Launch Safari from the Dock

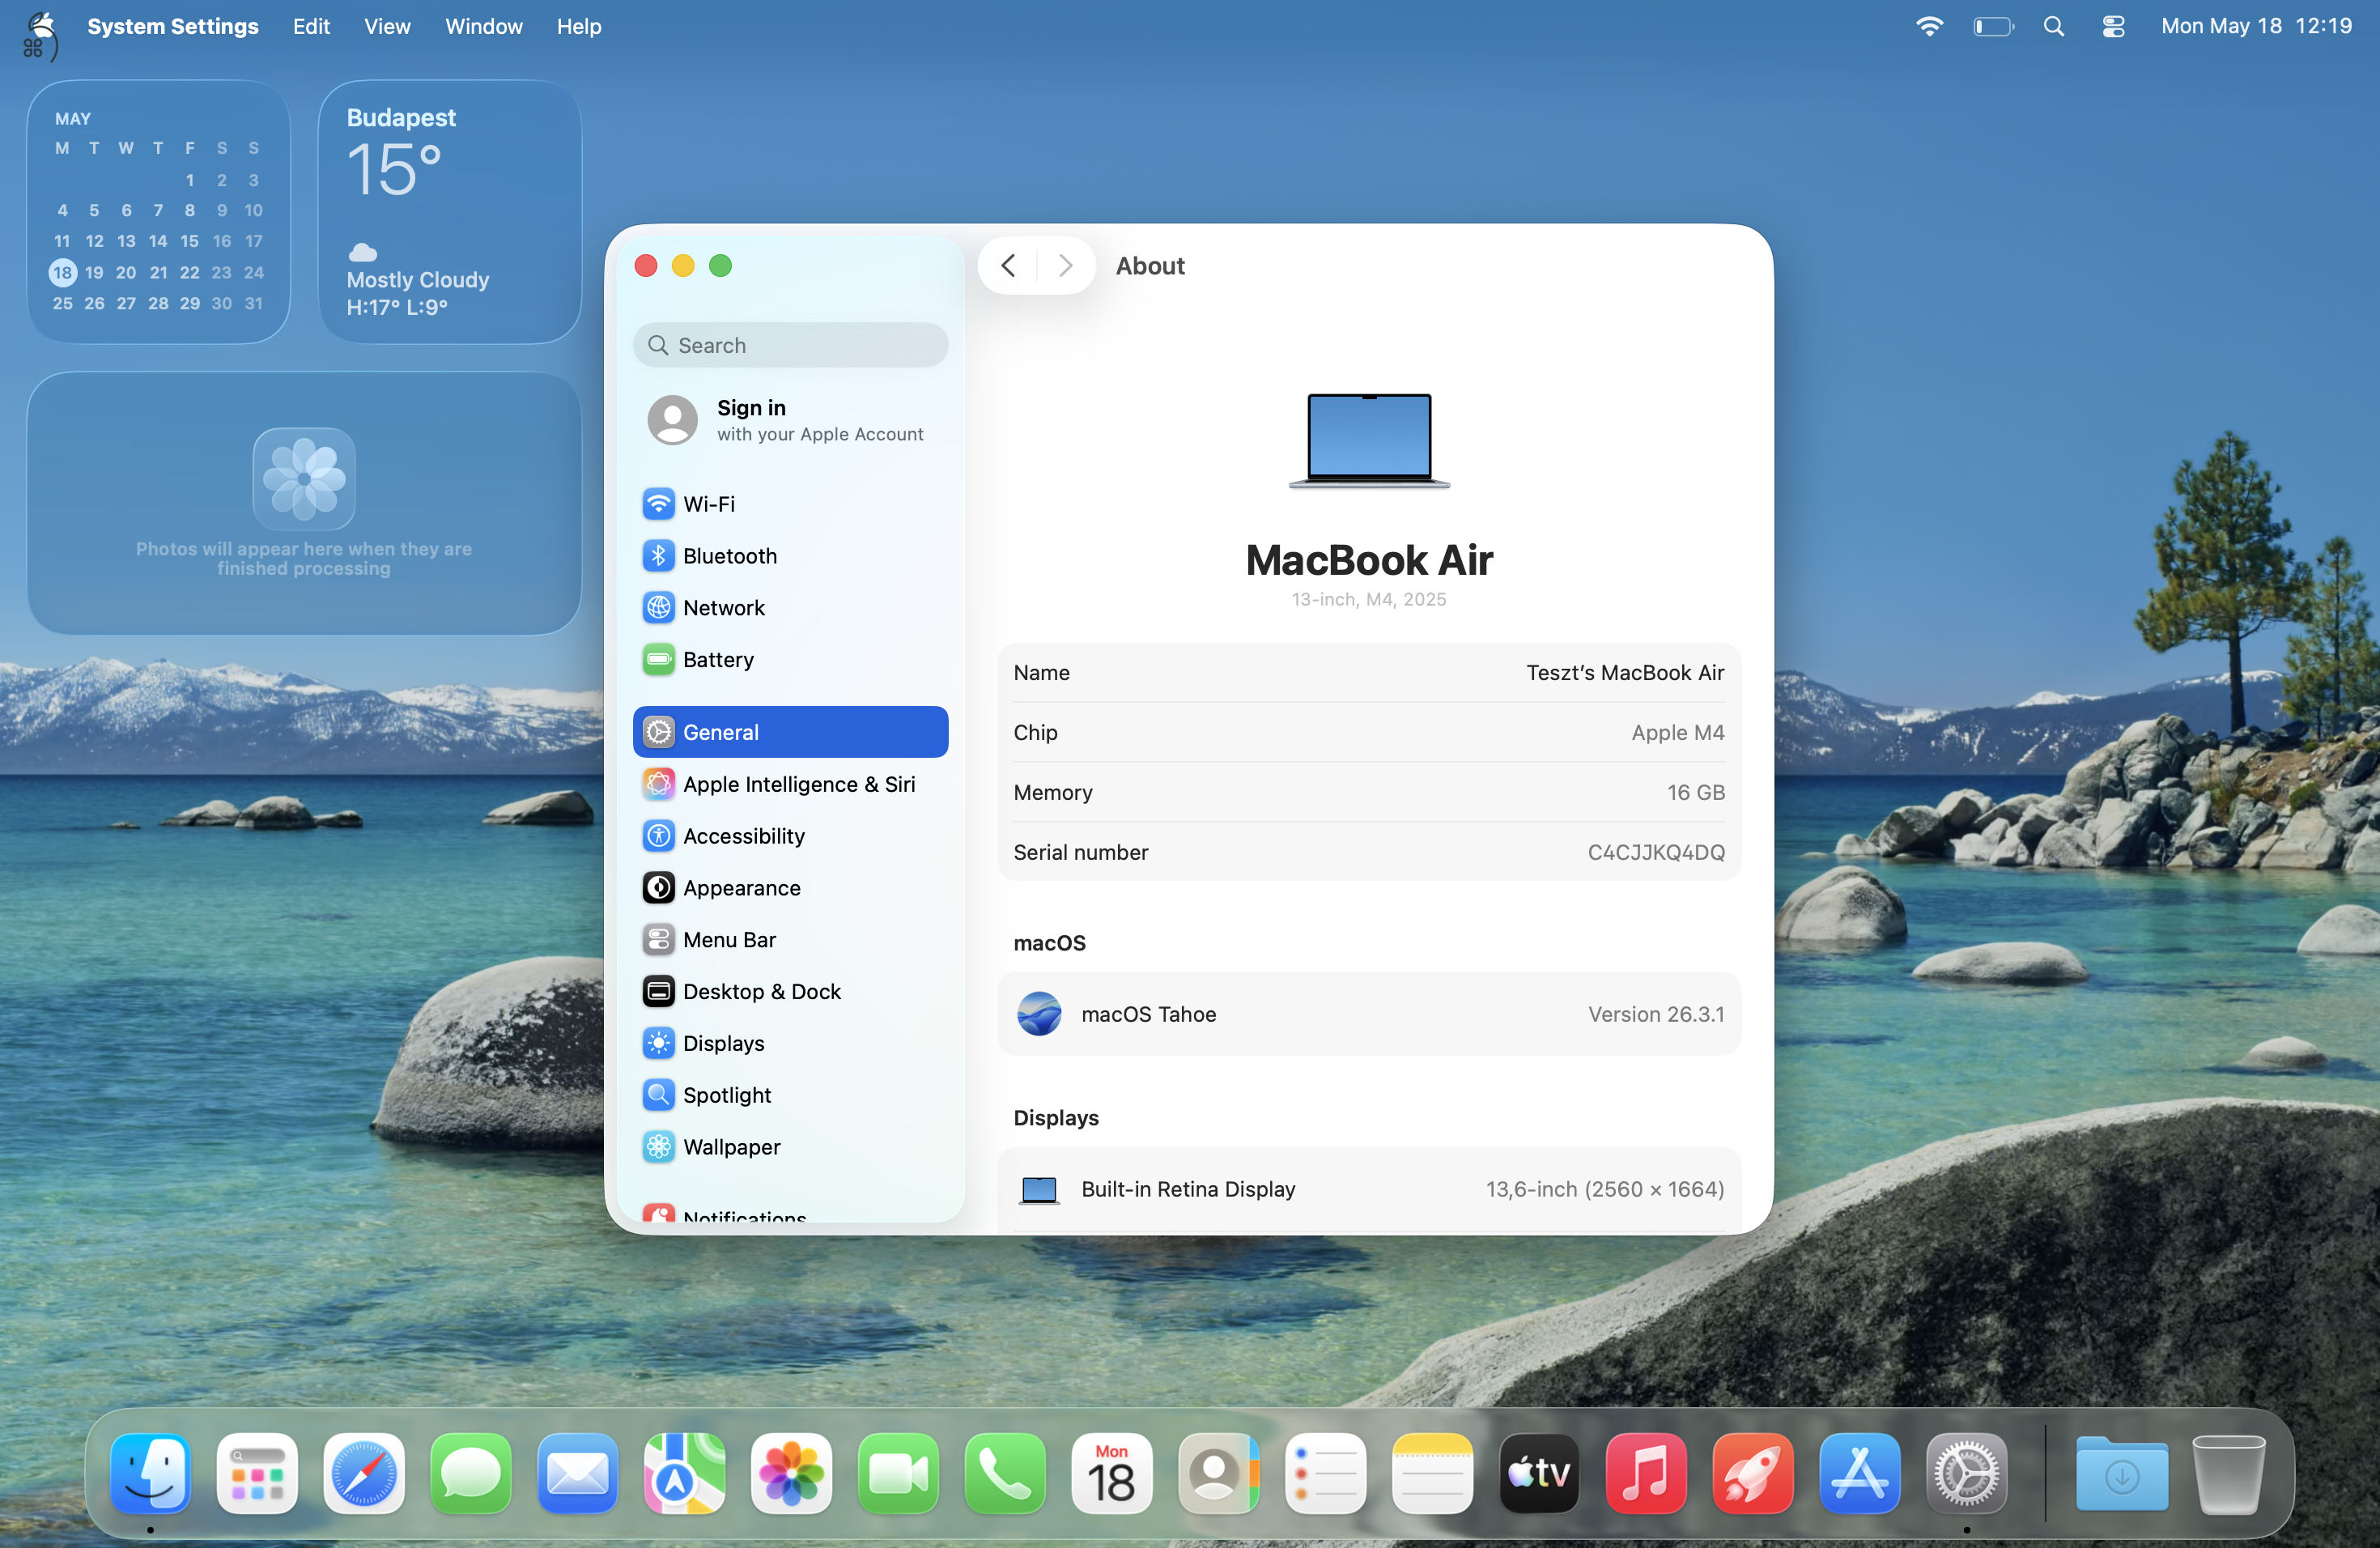[x=364, y=1474]
